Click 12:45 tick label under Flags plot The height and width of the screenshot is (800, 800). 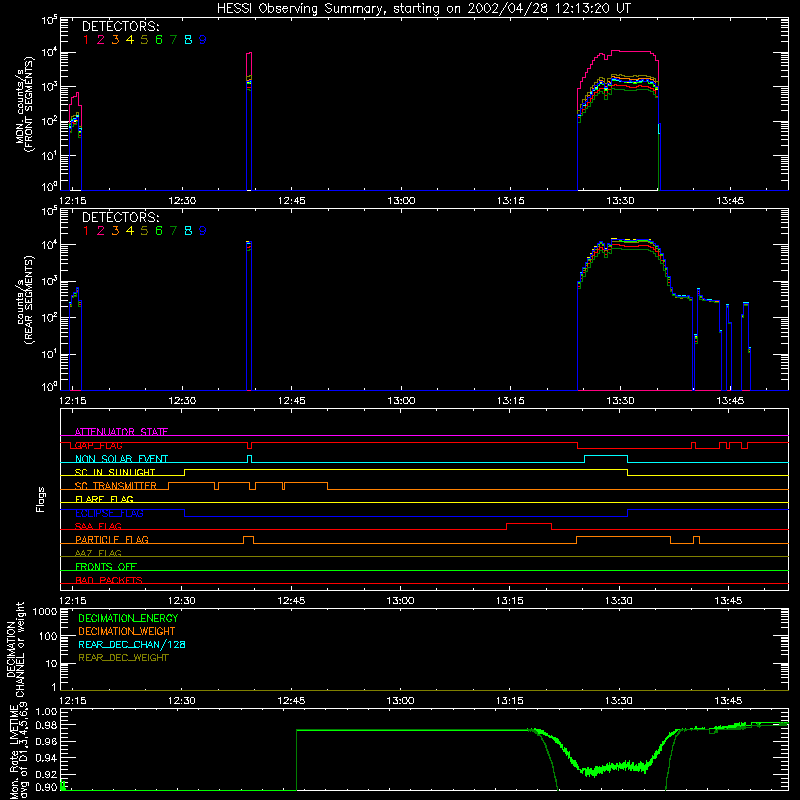pyautogui.click(x=291, y=601)
